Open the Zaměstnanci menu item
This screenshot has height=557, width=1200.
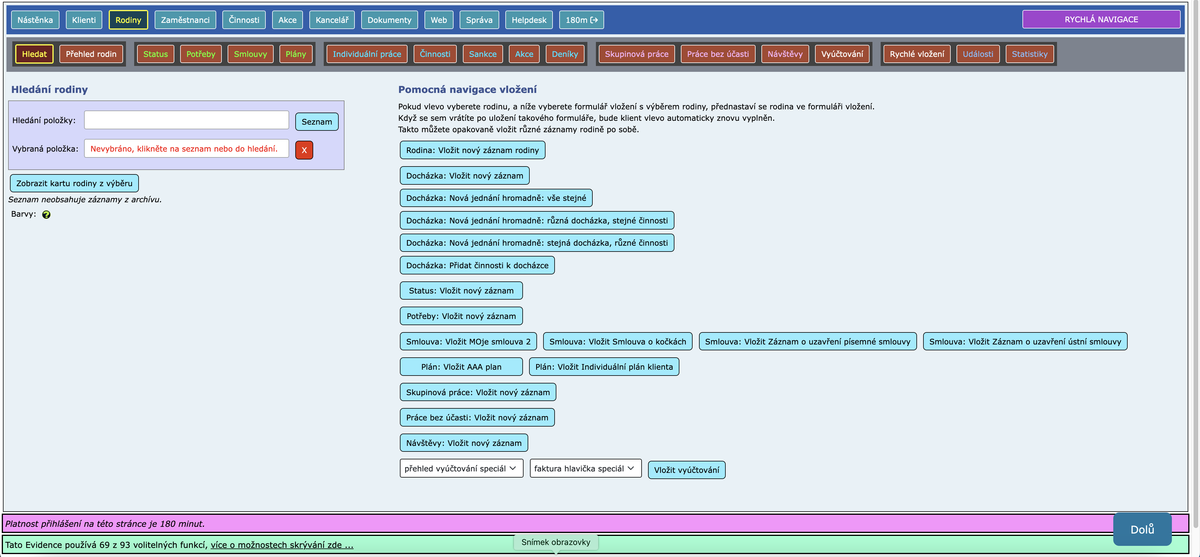pos(184,19)
